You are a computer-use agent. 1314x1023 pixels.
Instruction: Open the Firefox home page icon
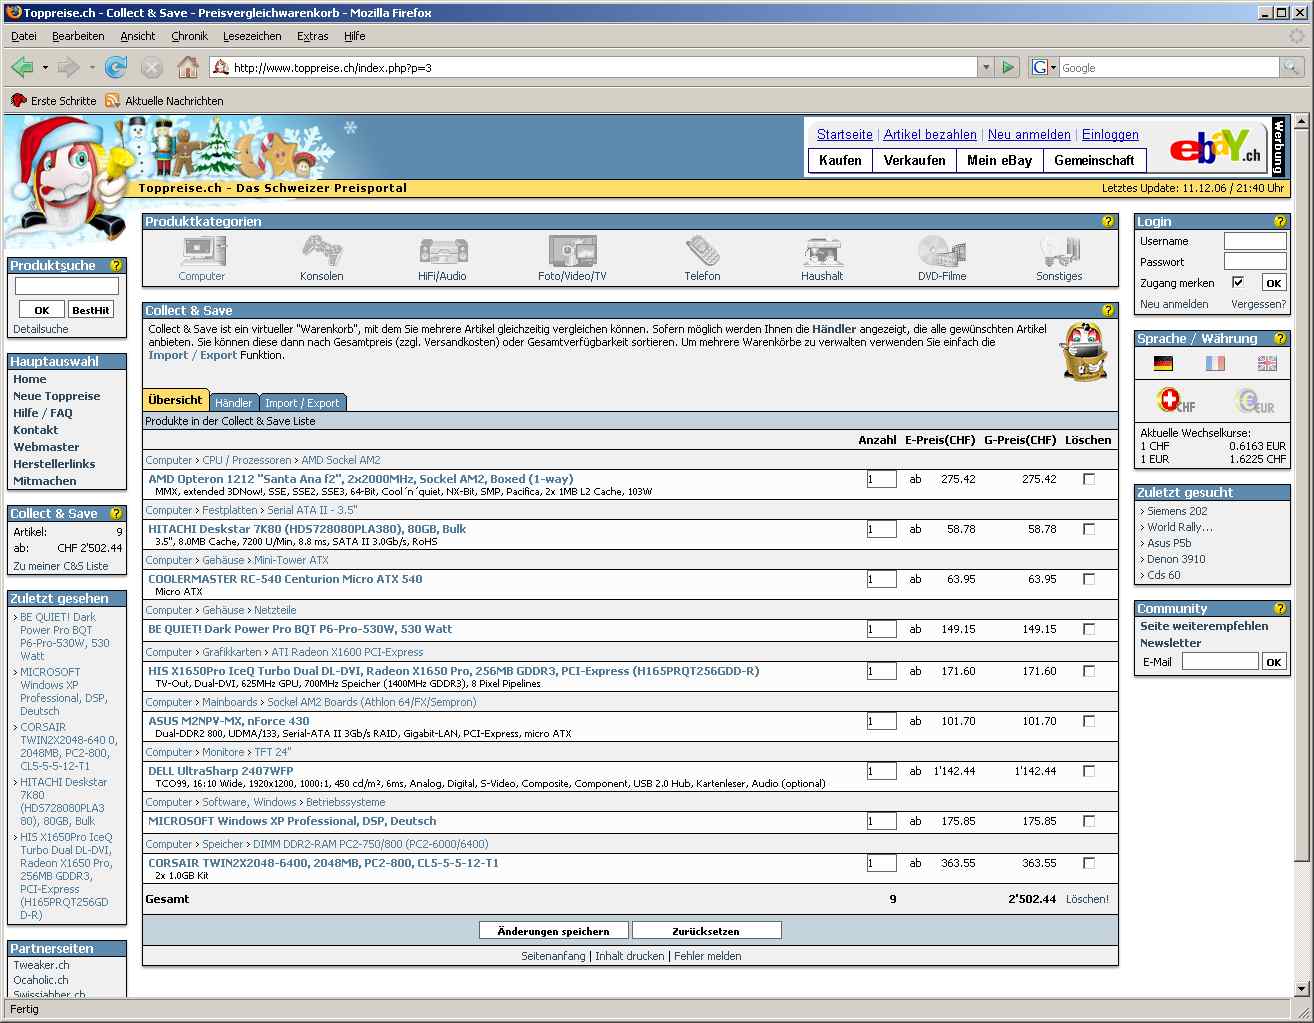(188, 67)
